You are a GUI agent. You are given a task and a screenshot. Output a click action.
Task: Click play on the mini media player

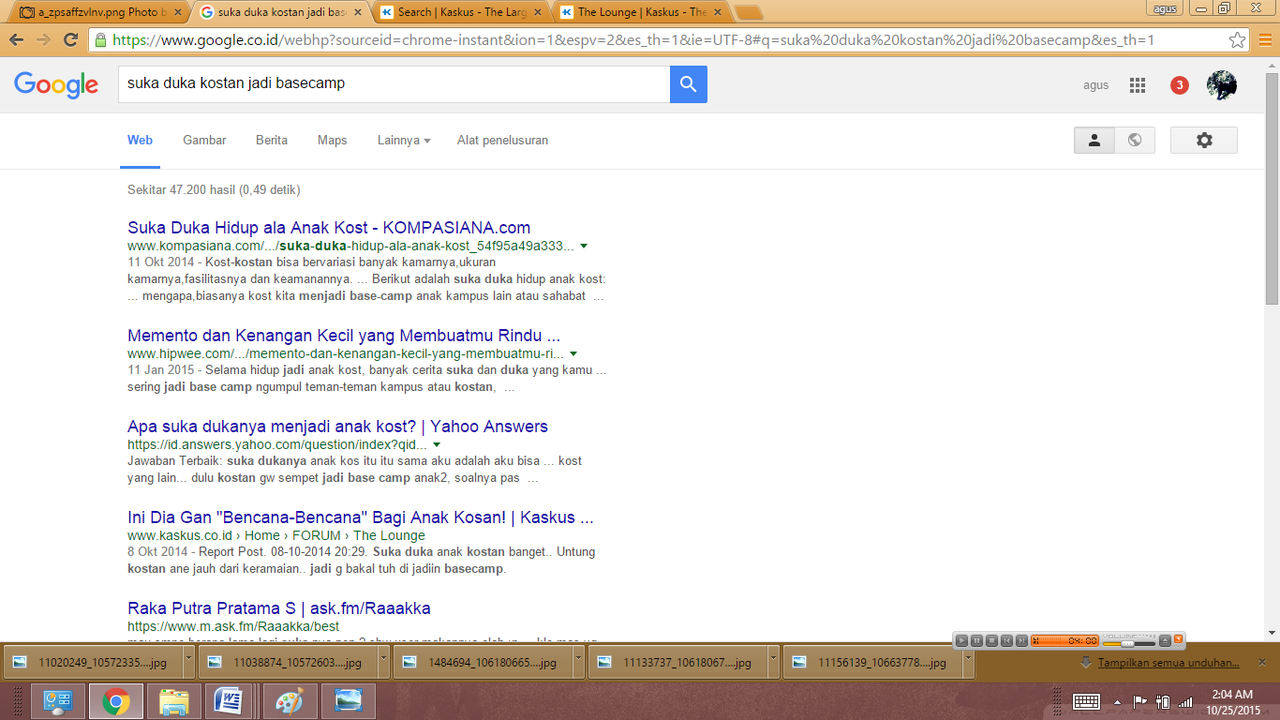pos(961,641)
